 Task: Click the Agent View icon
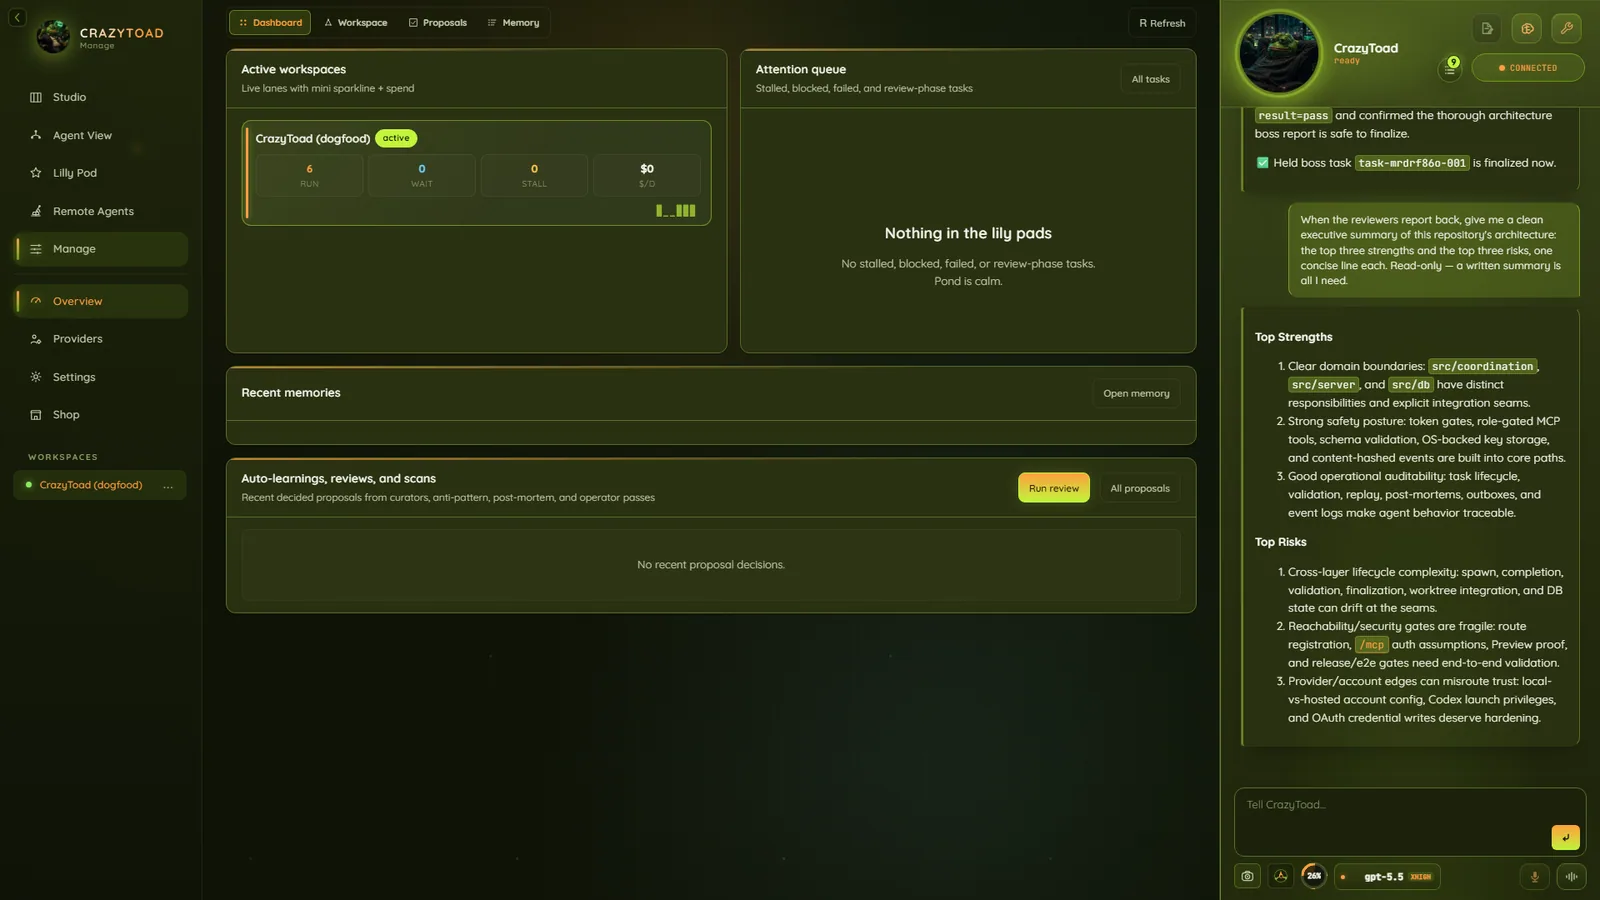coord(36,135)
